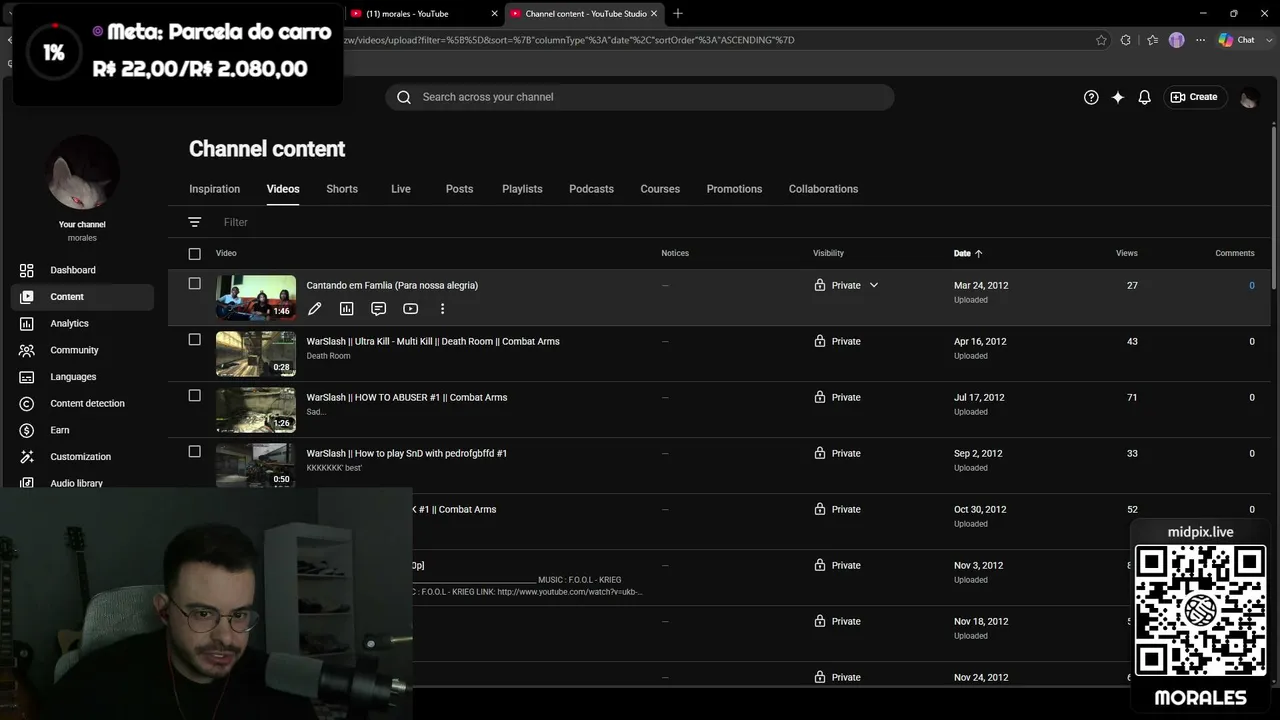The height and width of the screenshot is (720, 1280).
Task: Open browser three-dot settings menu
Action: click(1199, 40)
